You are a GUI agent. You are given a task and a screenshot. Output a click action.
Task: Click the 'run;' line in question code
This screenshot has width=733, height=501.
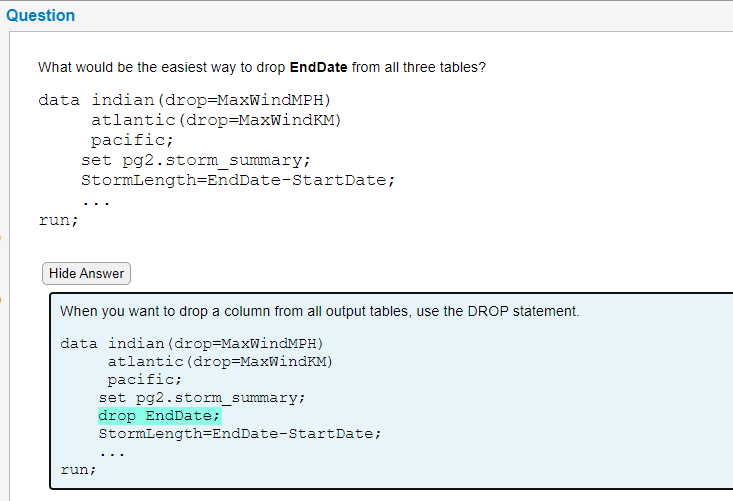point(58,220)
